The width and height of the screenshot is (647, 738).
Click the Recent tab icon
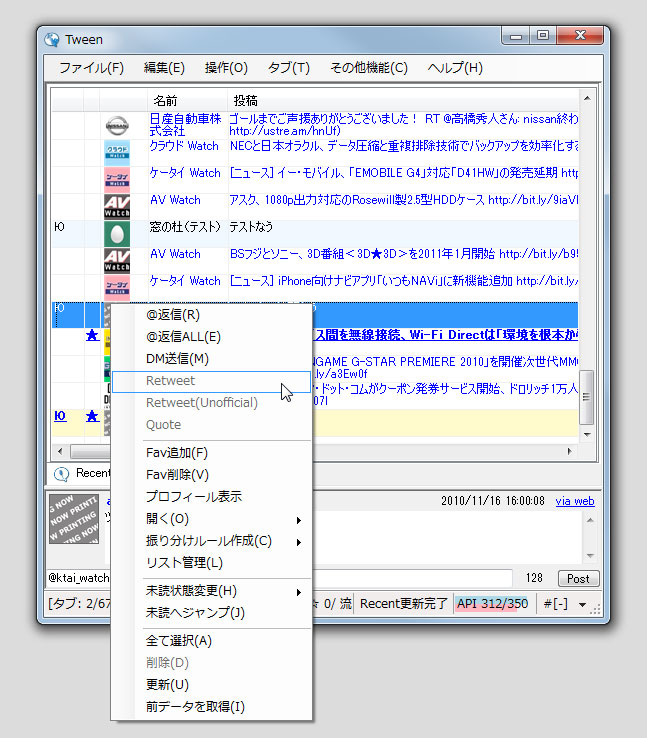61,474
